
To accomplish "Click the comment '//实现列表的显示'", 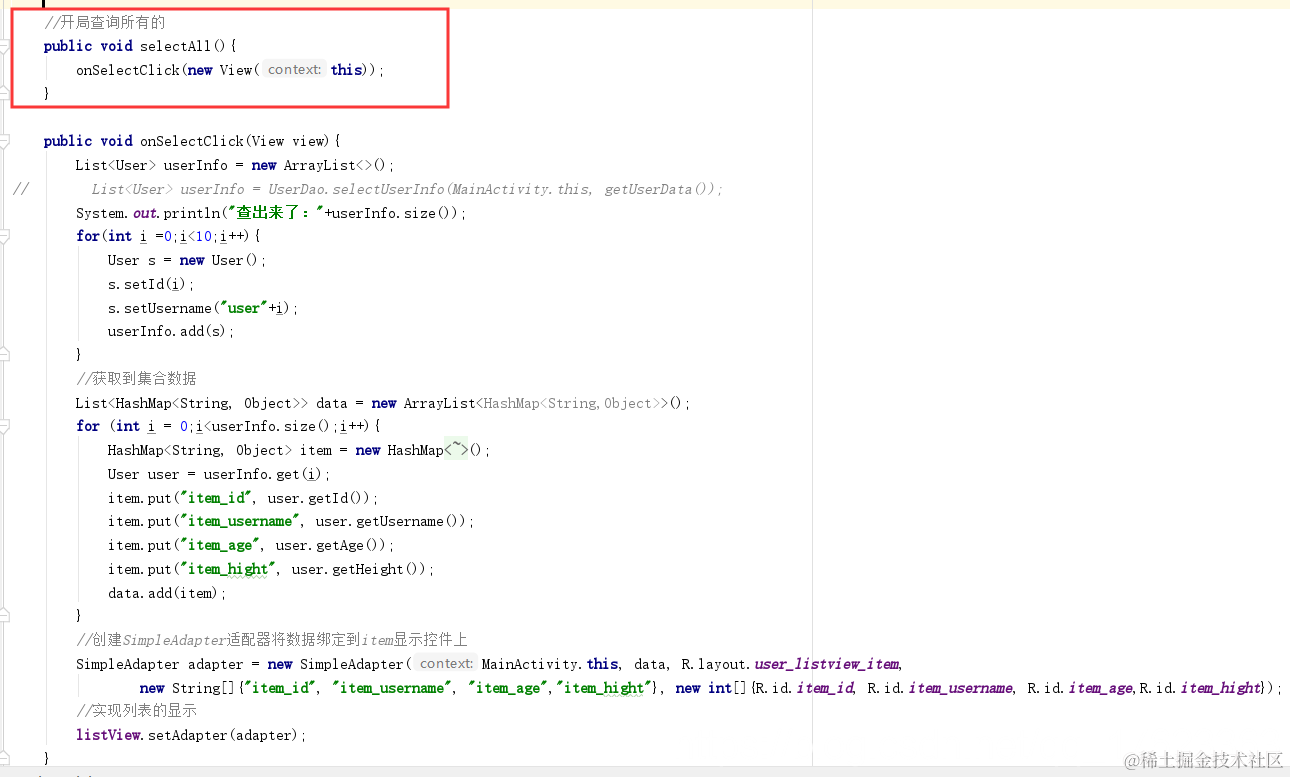I will 136,711.
